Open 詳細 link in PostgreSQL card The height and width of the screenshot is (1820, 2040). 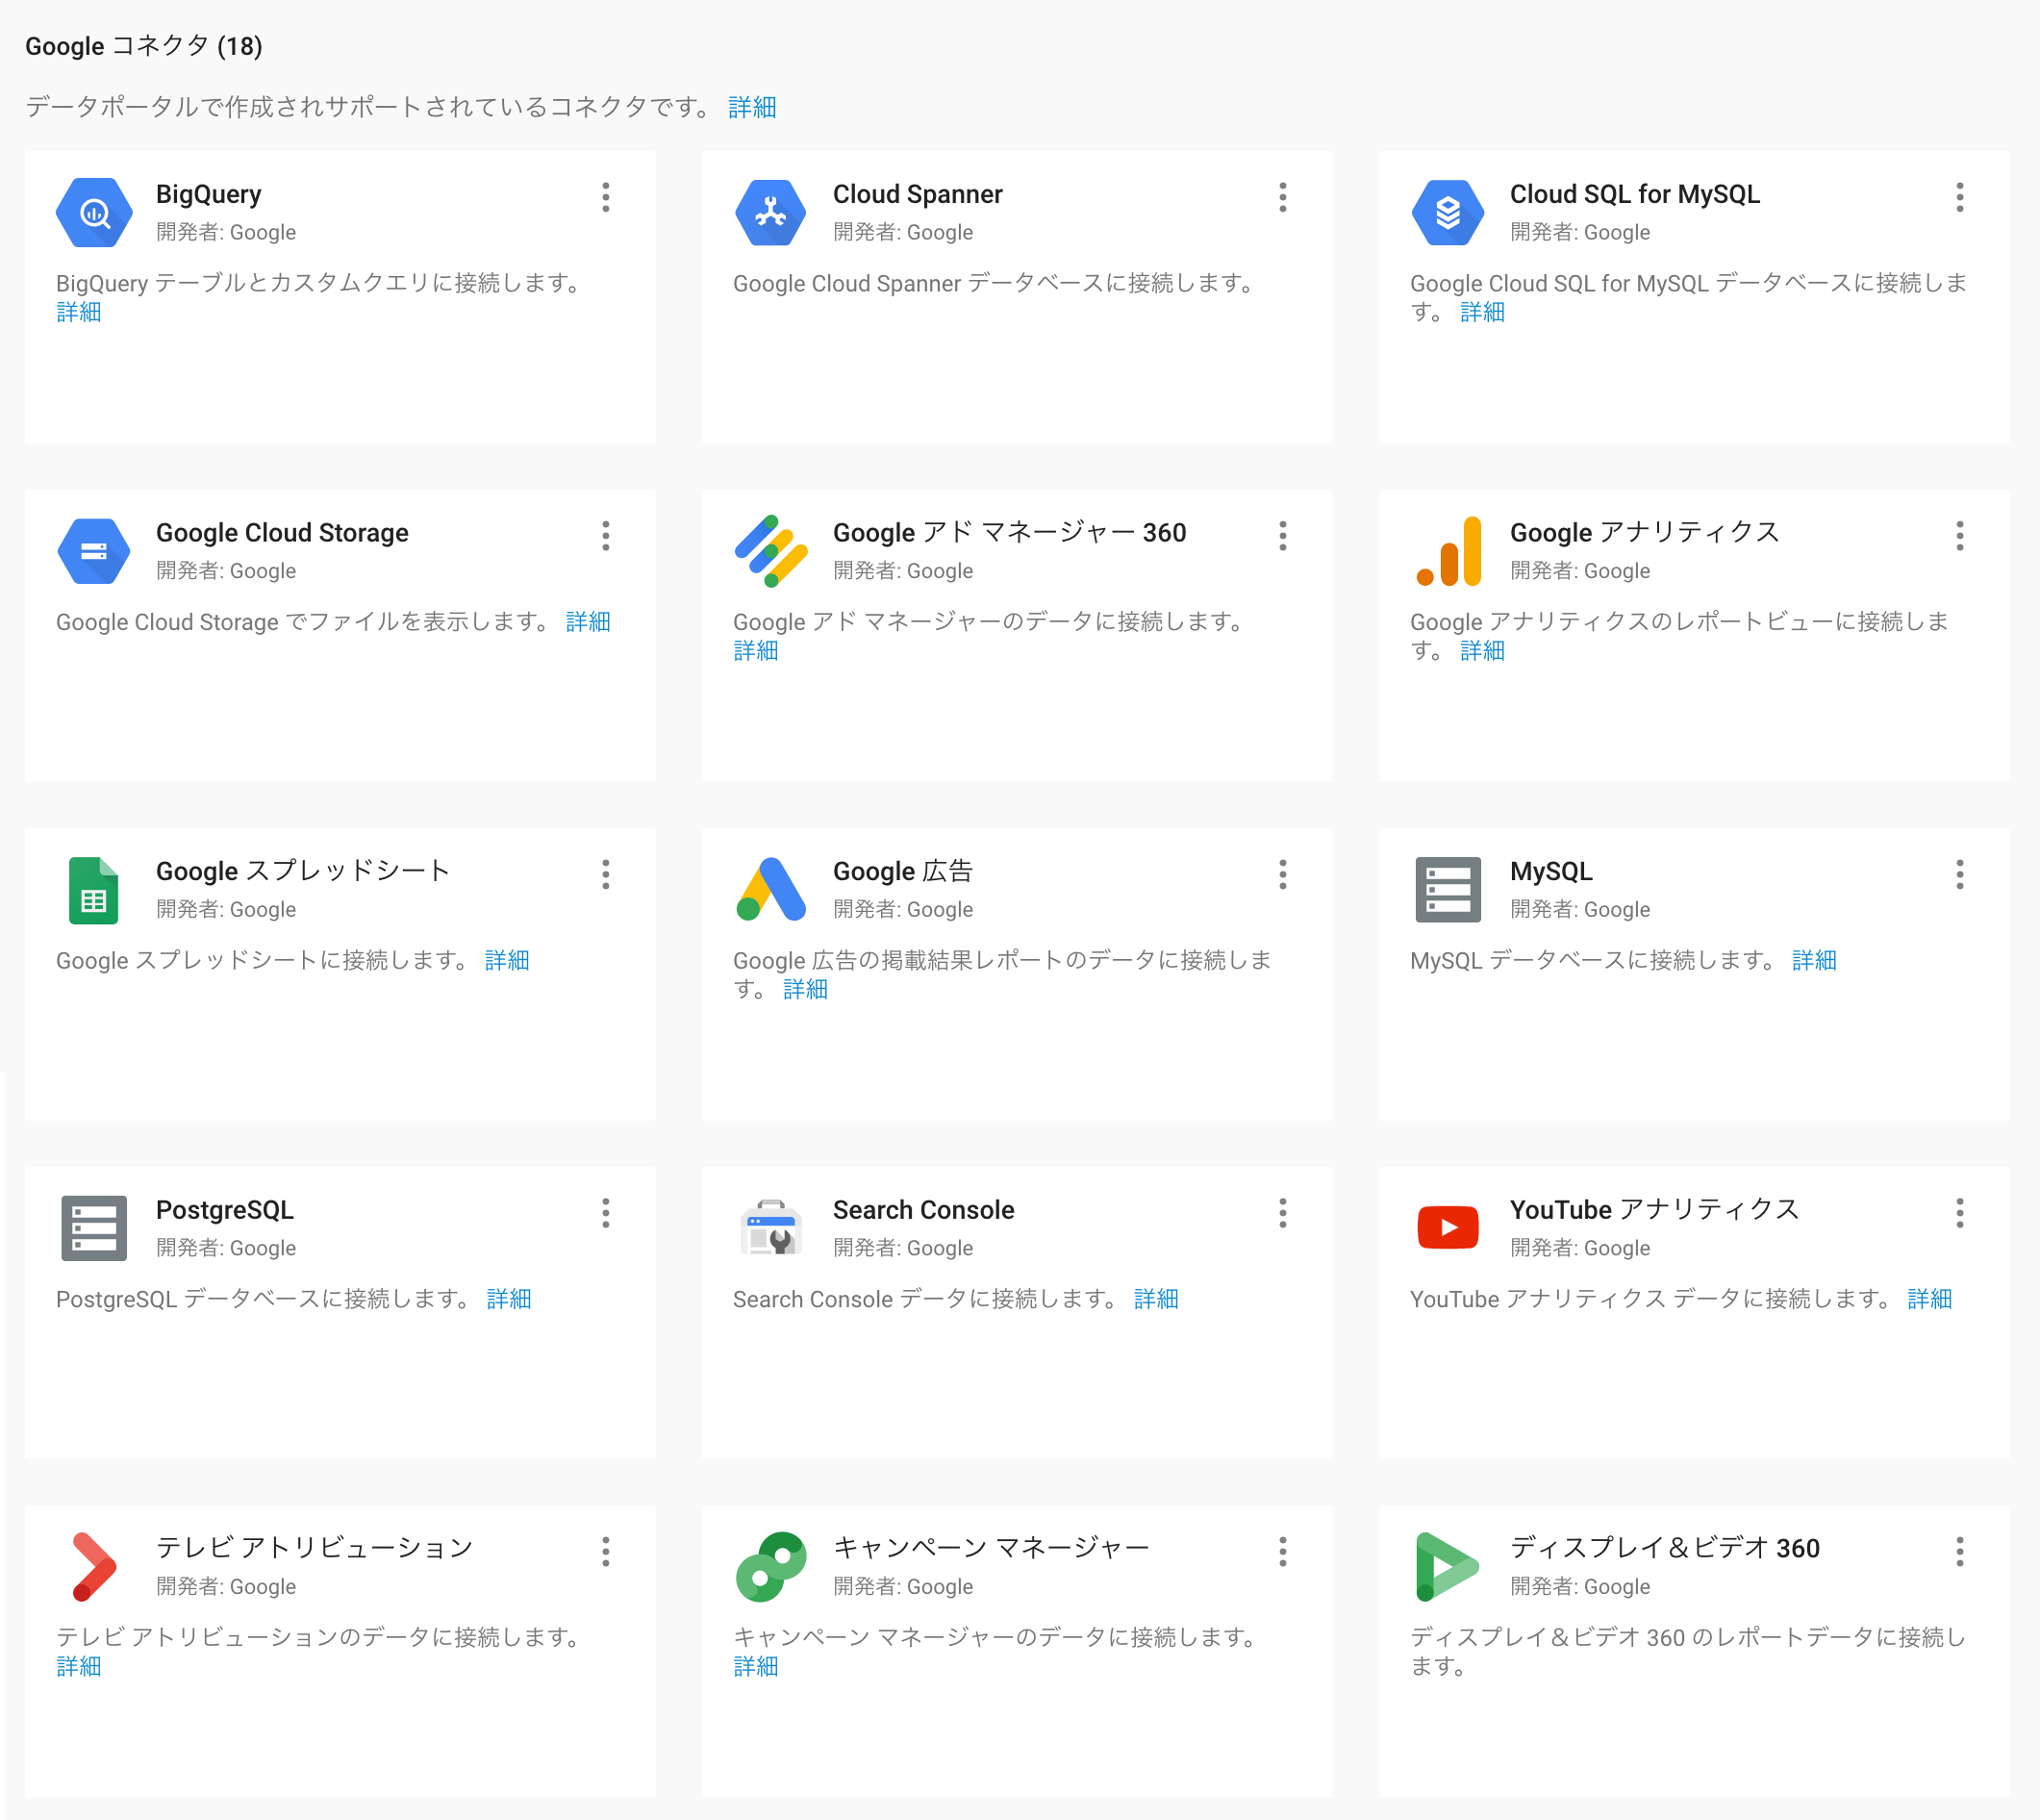click(509, 1299)
